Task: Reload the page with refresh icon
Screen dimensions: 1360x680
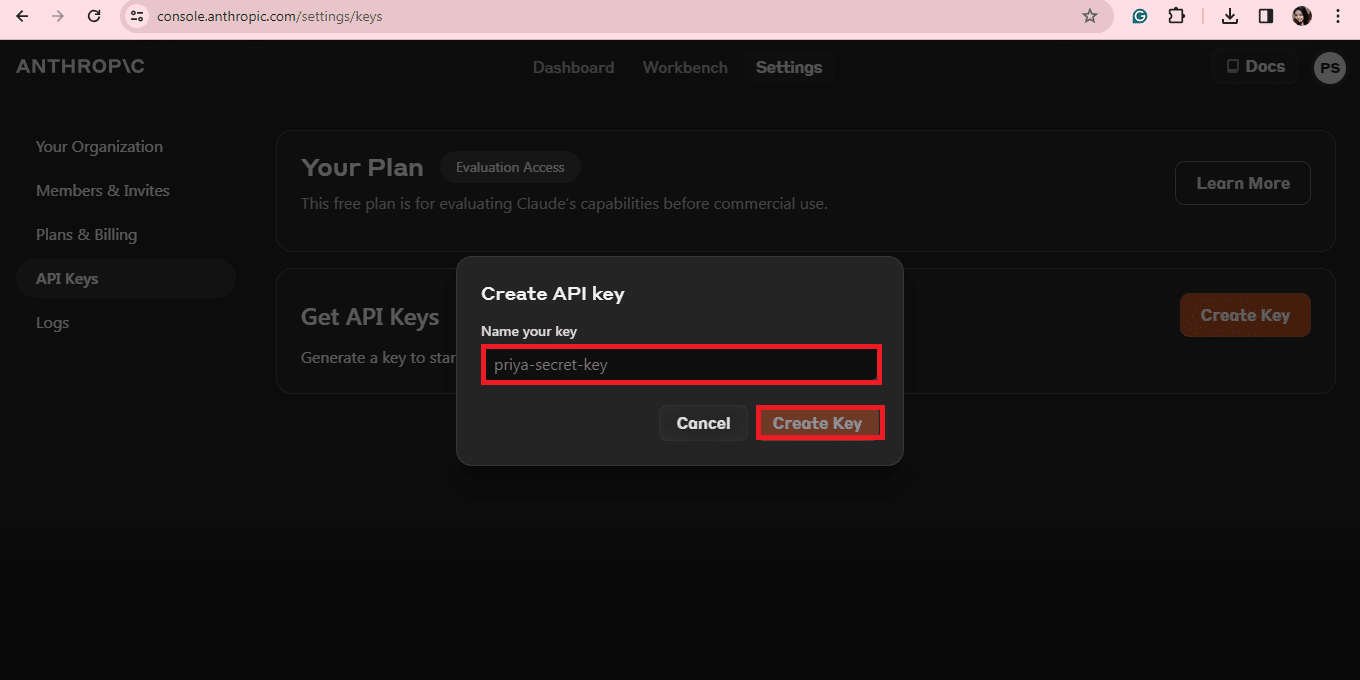Action: click(x=94, y=16)
